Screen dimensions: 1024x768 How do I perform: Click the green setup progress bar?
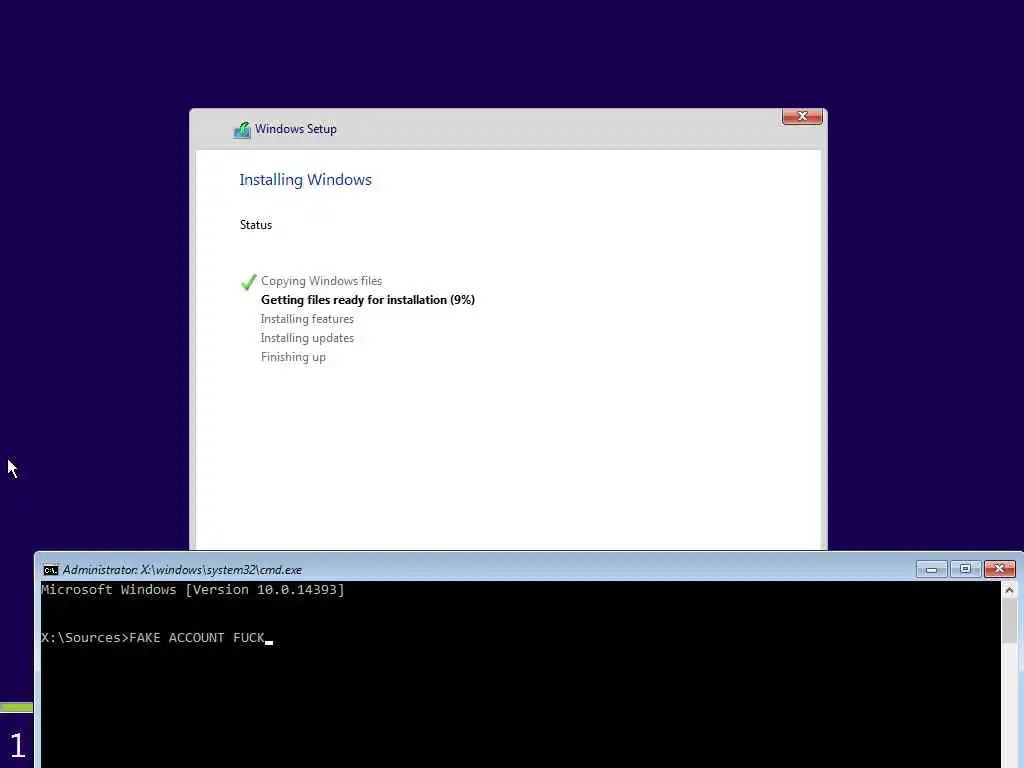(16, 707)
